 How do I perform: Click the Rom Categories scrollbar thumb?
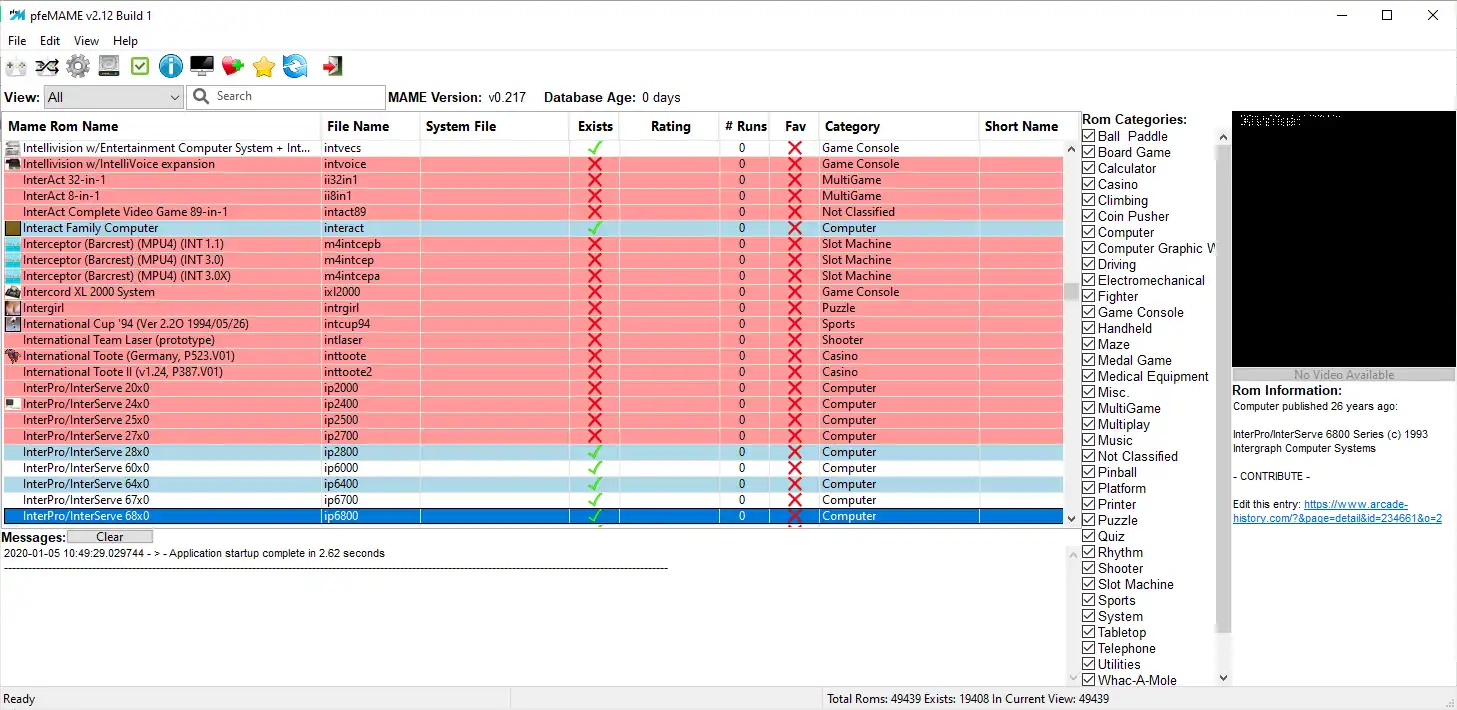click(1223, 389)
